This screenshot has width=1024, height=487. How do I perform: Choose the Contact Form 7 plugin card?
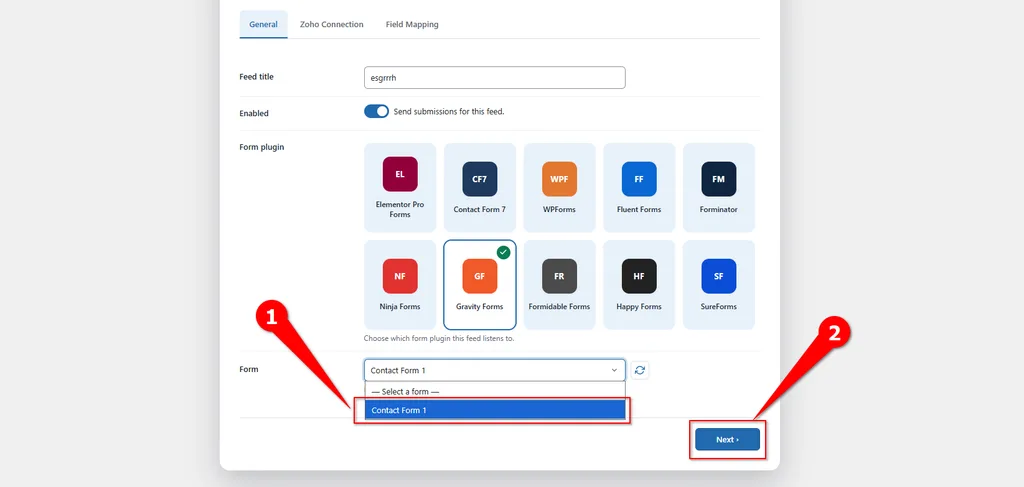pyautogui.click(x=479, y=187)
